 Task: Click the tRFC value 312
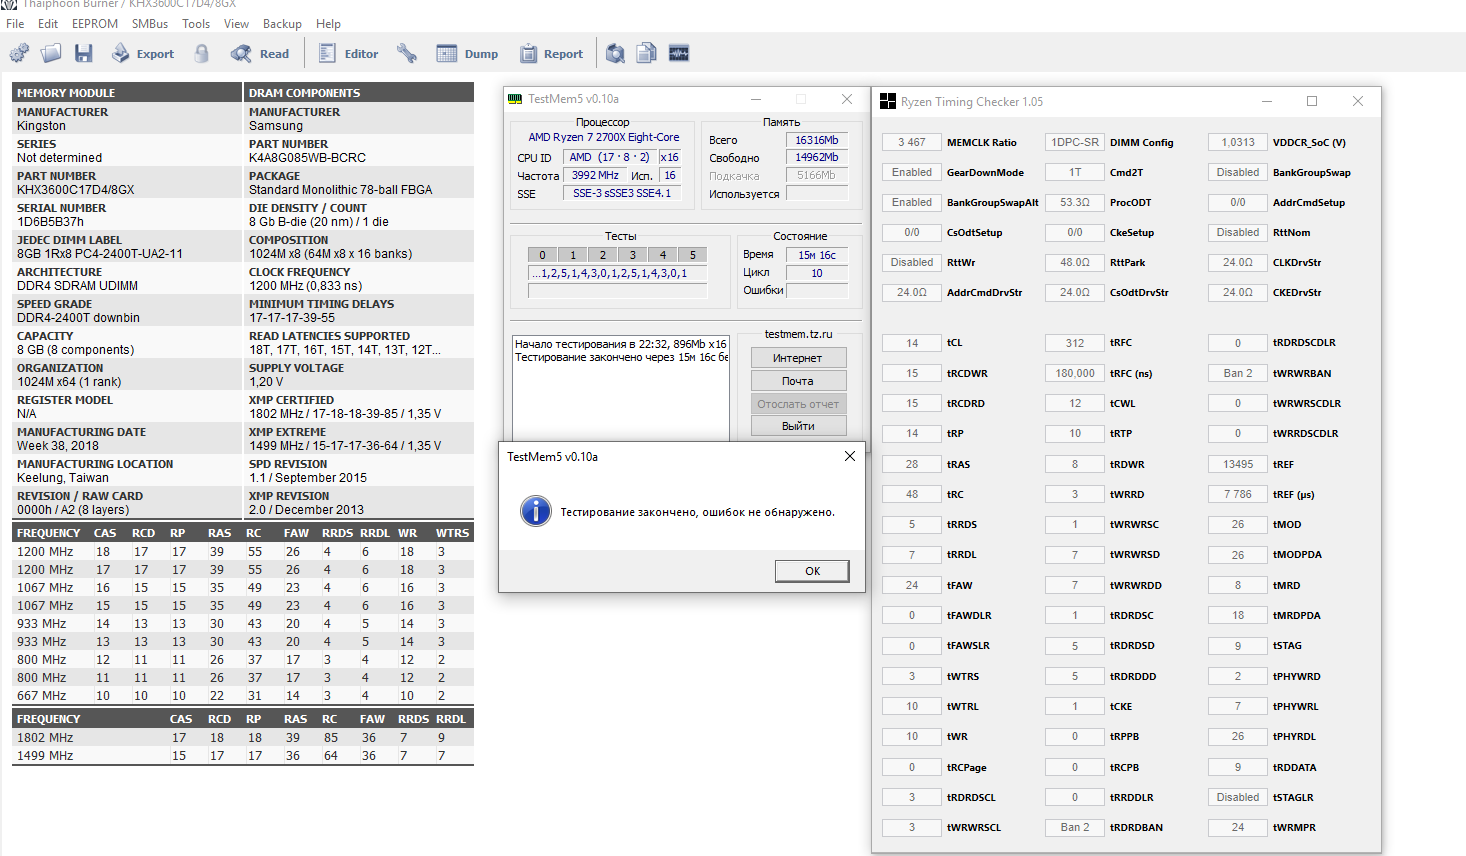coord(1075,343)
